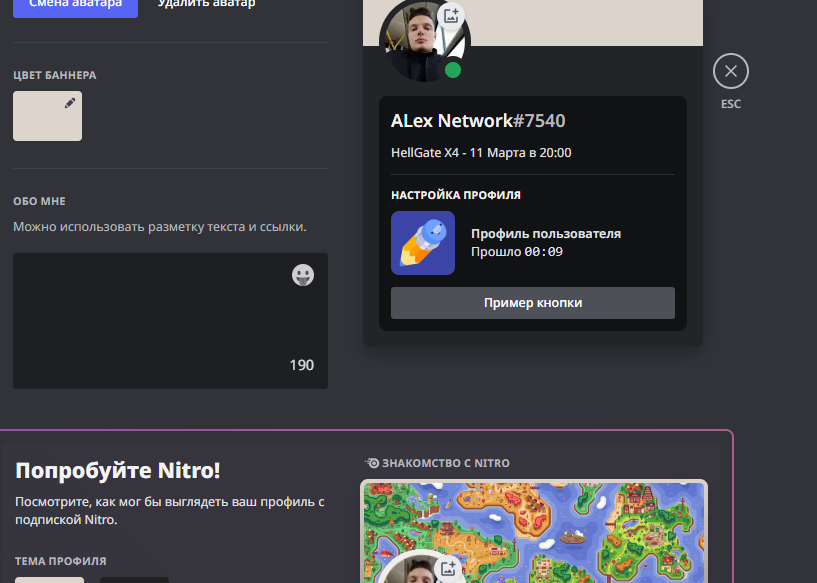This screenshot has height=583, width=817.
Task: Click the status text 'HellGate X4 - 11 Марта в 20:00'
Action: [481, 153]
